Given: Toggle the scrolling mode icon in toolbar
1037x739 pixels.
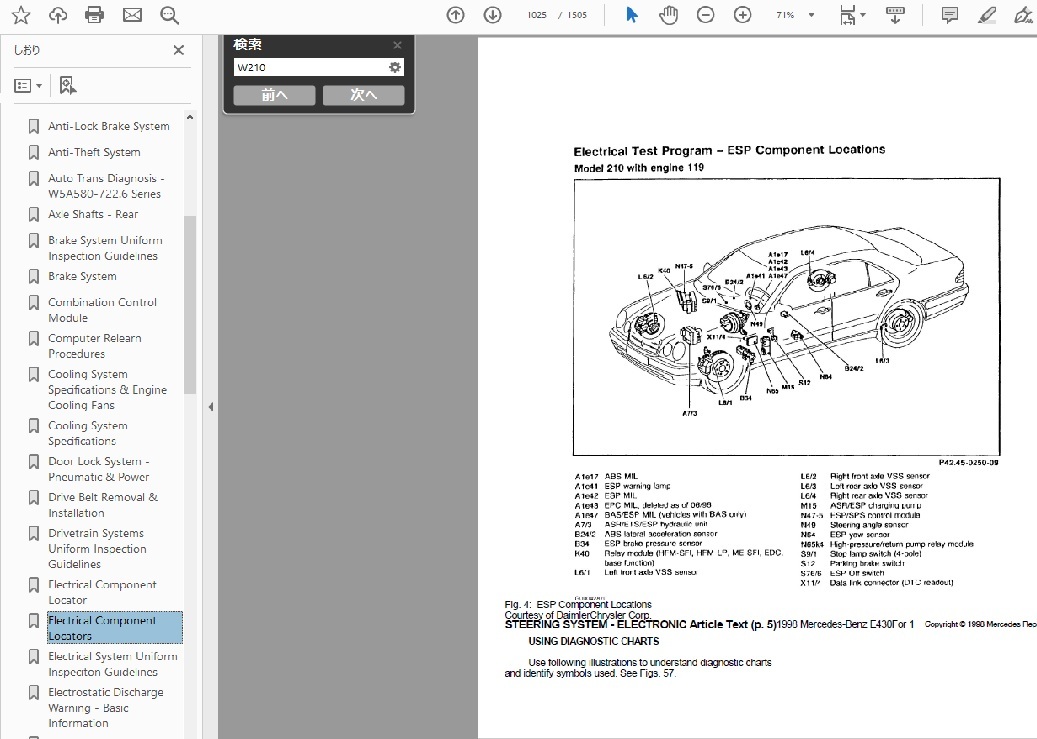Looking at the screenshot, I should coord(894,15).
